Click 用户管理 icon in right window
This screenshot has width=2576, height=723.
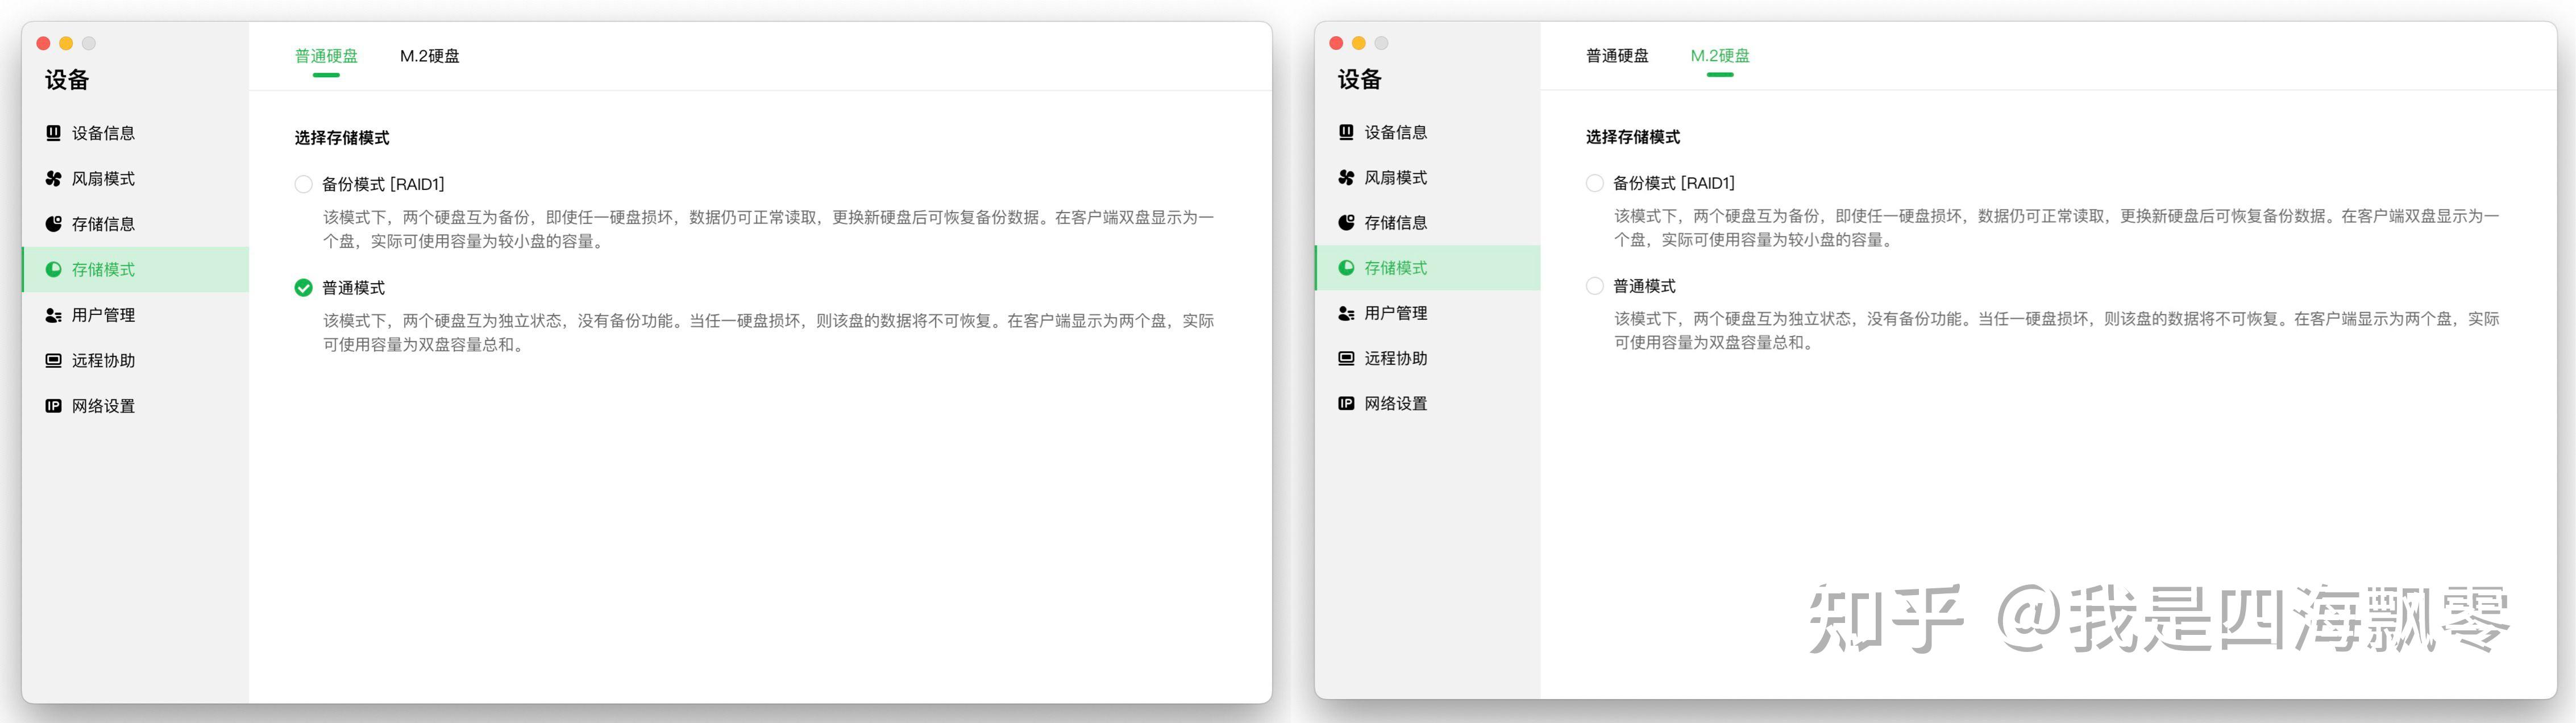tap(1346, 312)
